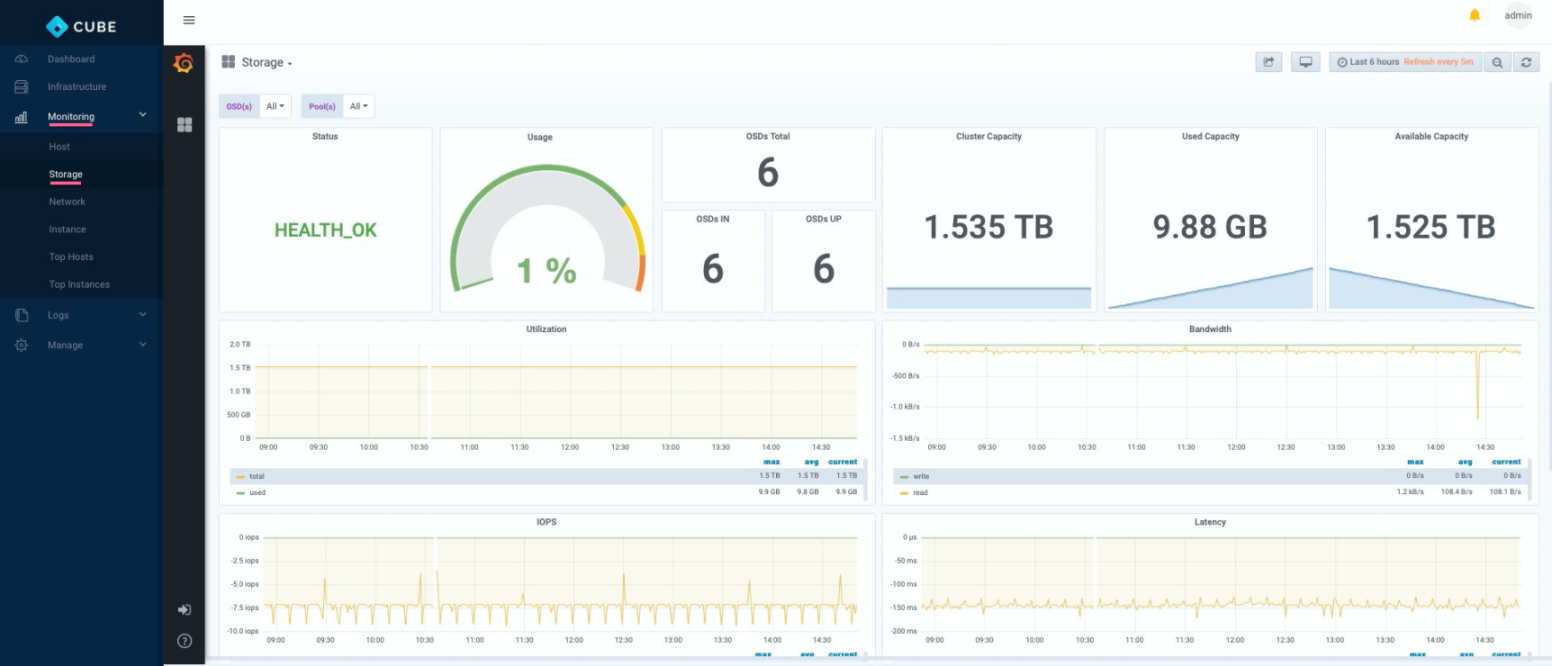
Task: Open the Pool(s) All dropdown
Action: click(359, 106)
